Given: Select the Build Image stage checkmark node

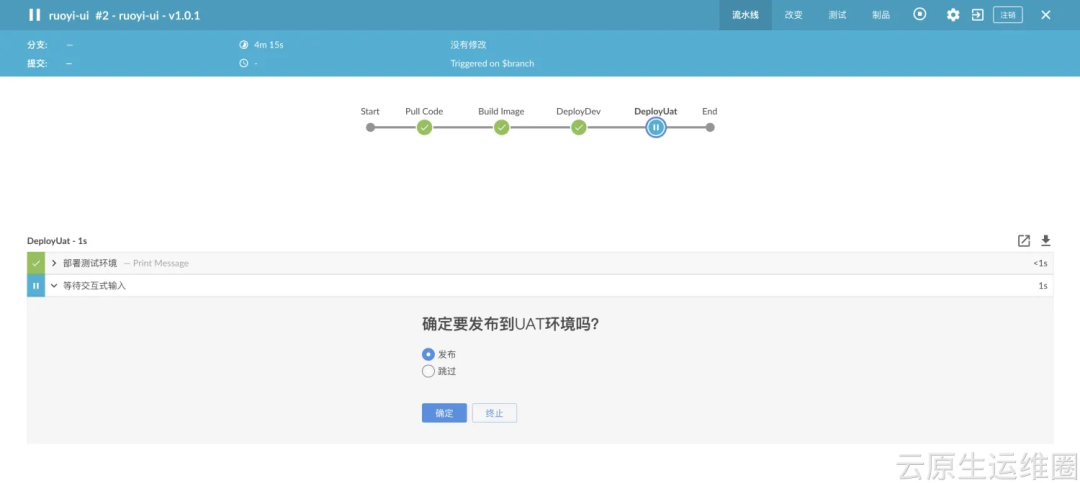Looking at the screenshot, I should click(x=501, y=127).
